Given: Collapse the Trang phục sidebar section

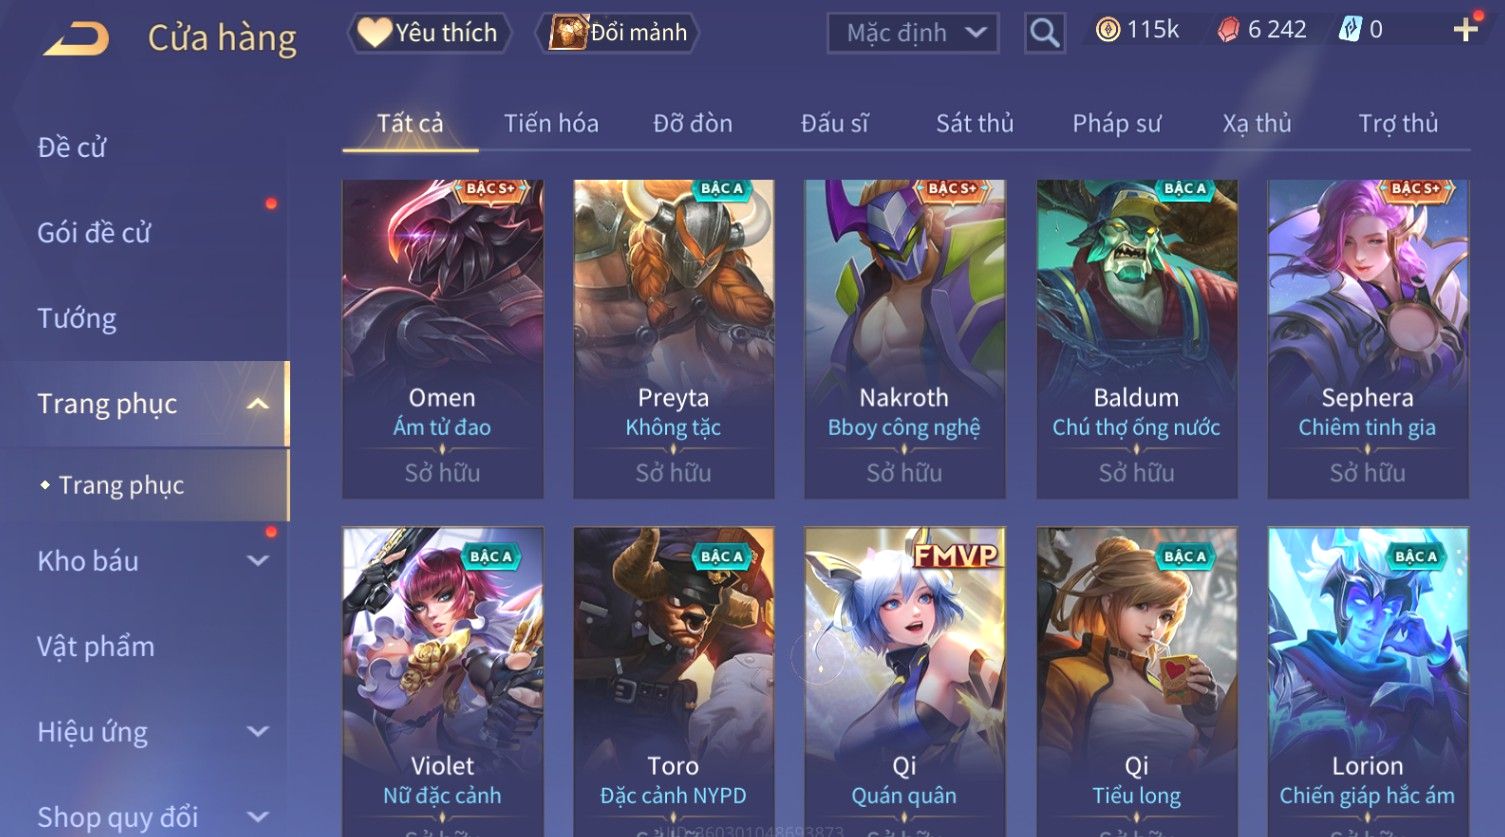Looking at the screenshot, I should pyautogui.click(x=258, y=404).
